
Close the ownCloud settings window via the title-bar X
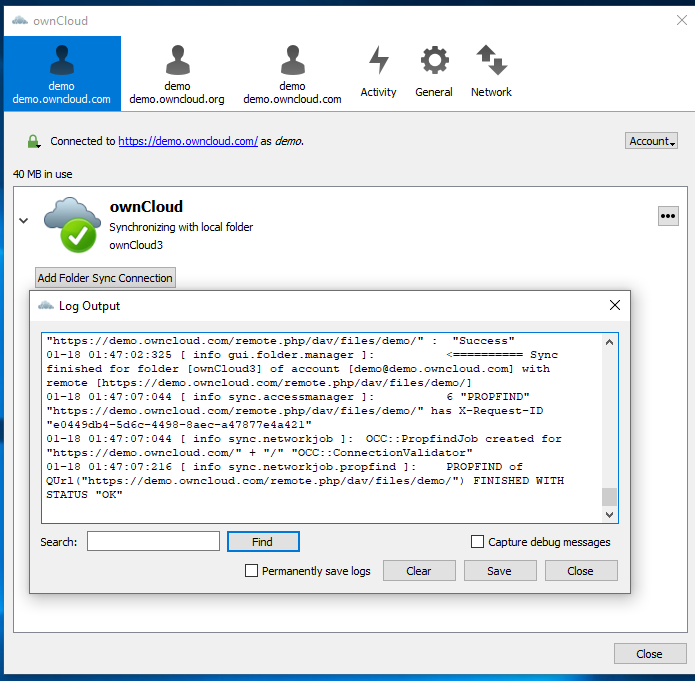click(x=682, y=20)
